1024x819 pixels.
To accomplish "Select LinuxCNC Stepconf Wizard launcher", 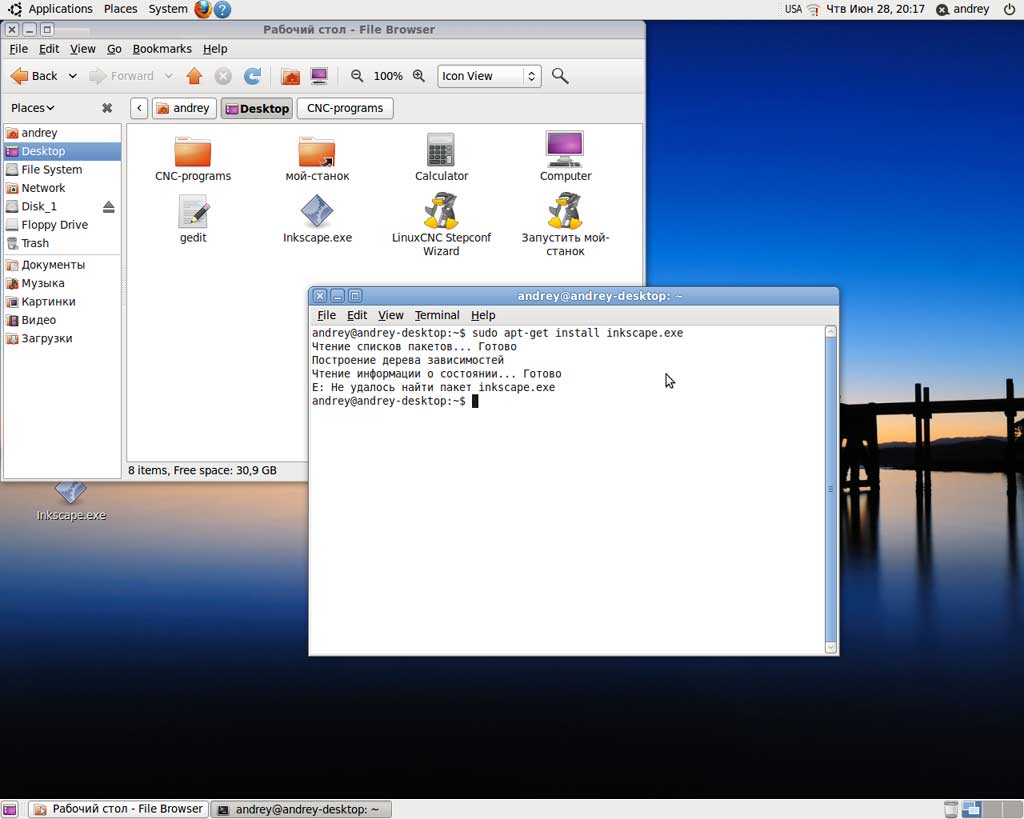I will pos(441,225).
